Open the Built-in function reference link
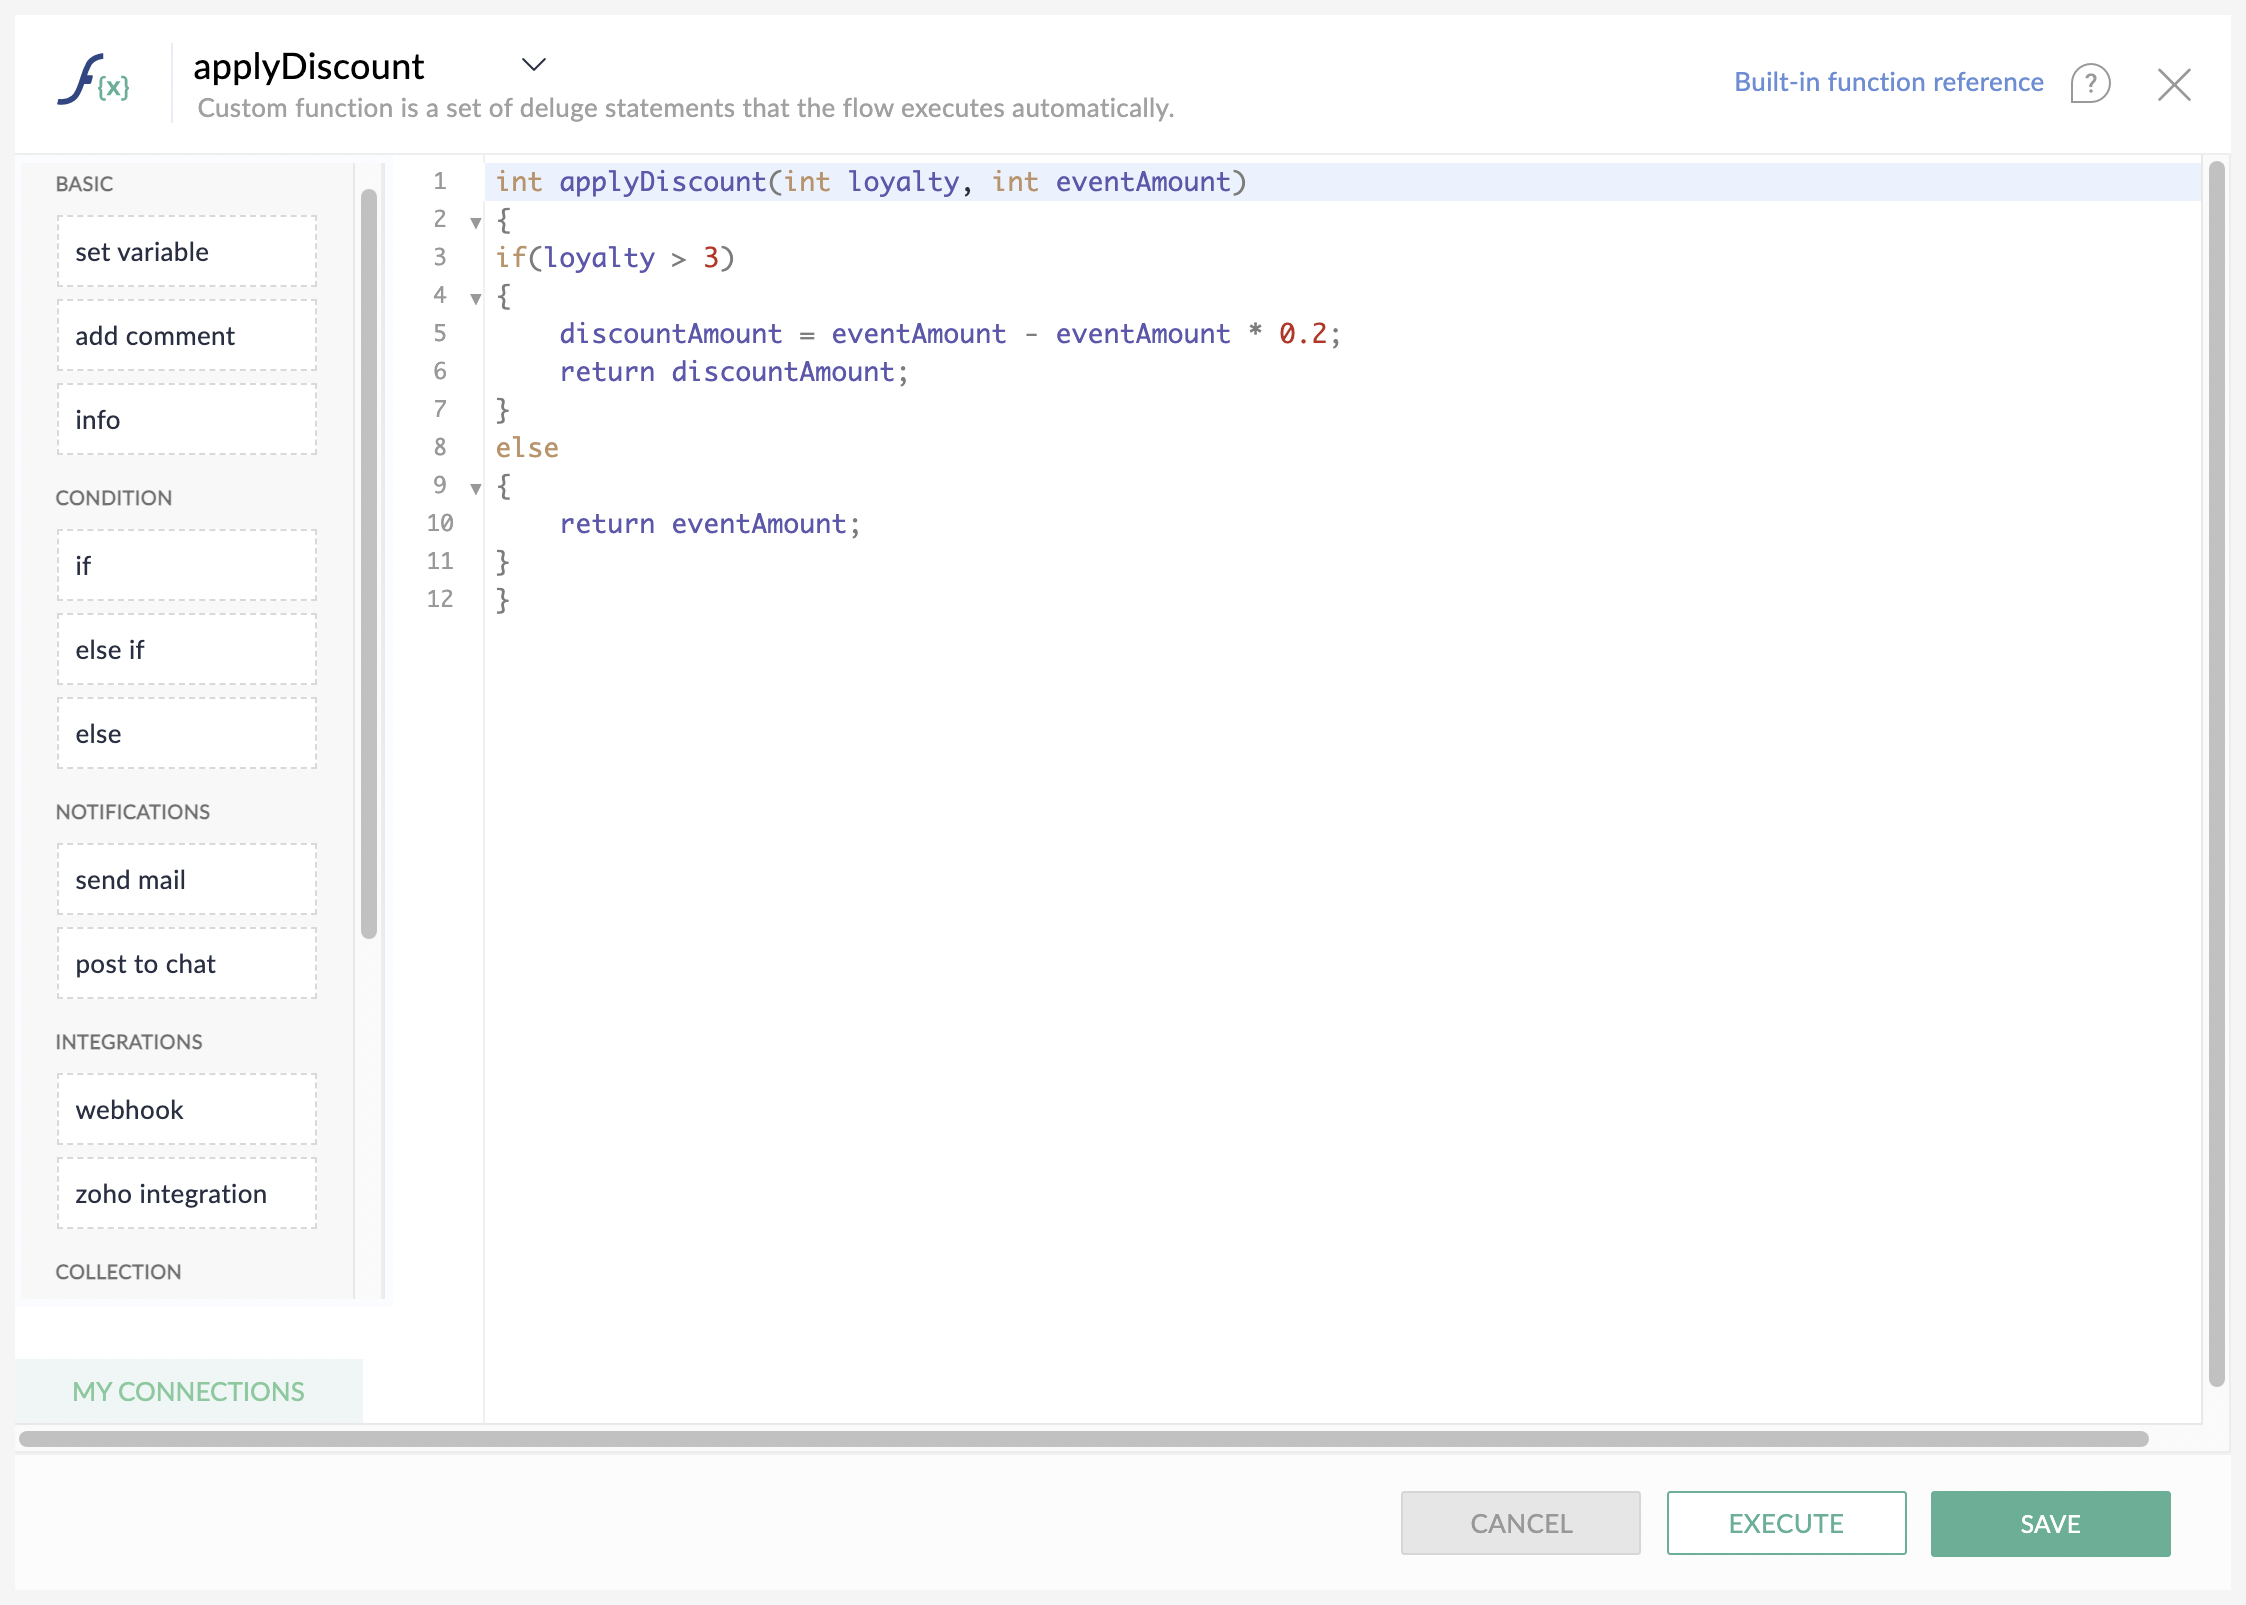2246x1605 pixels. click(x=1887, y=82)
